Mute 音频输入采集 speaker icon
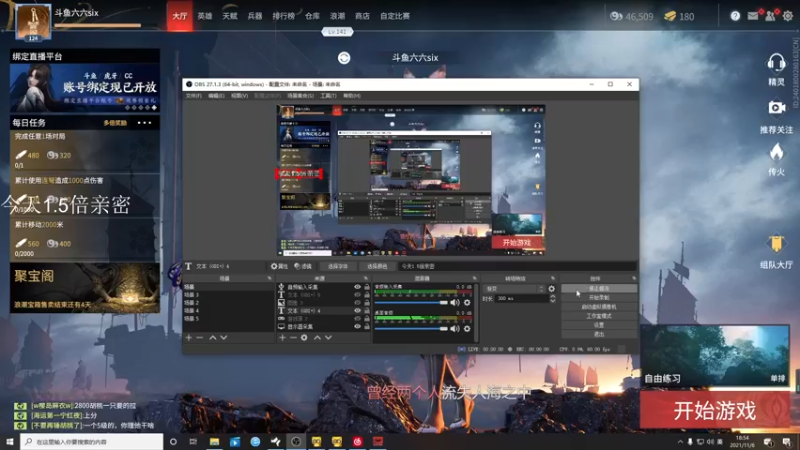The width and height of the screenshot is (800, 450). tap(455, 303)
